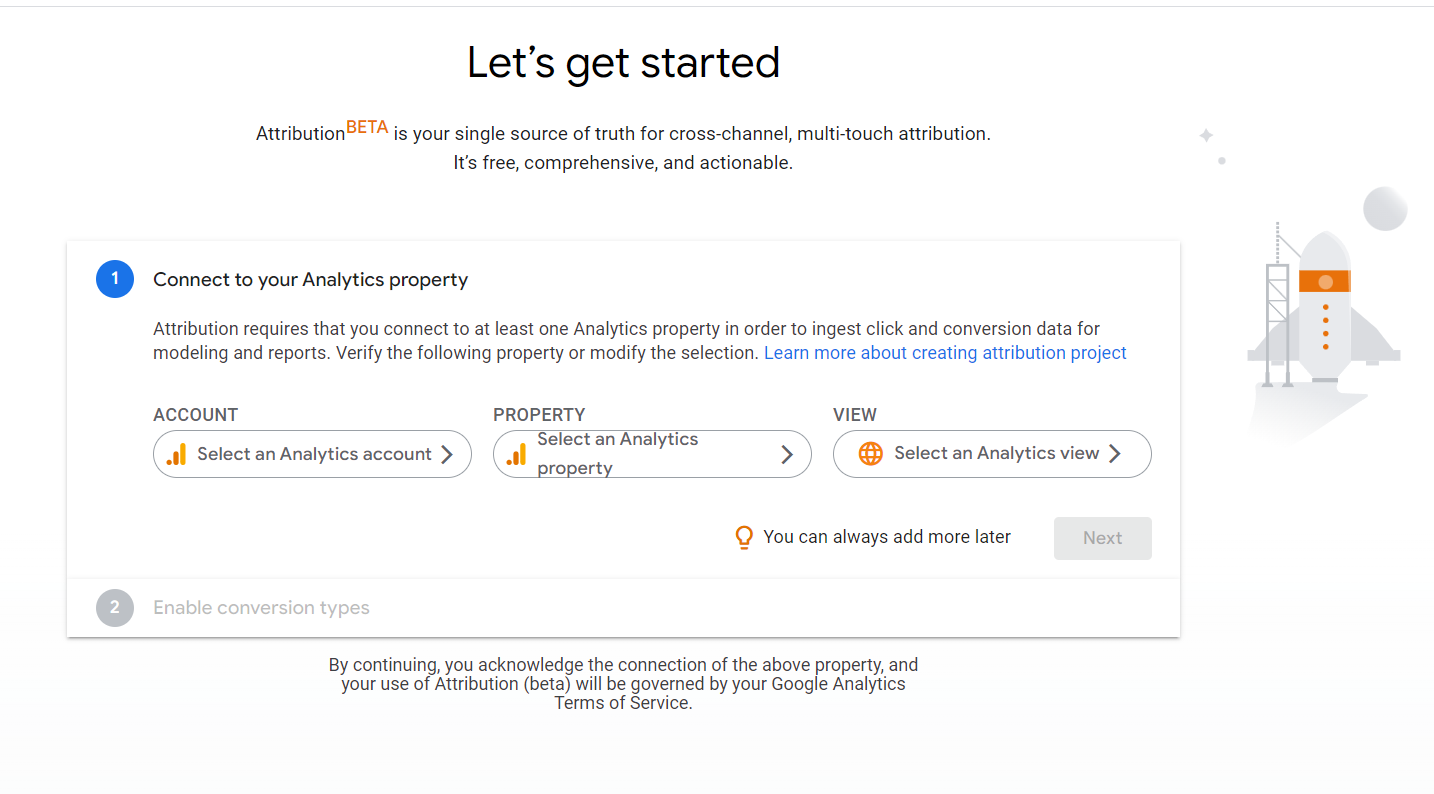This screenshot has width=1434, height=794.
Task: Expand the Enable conversion types step
Action: pos(261,608)
